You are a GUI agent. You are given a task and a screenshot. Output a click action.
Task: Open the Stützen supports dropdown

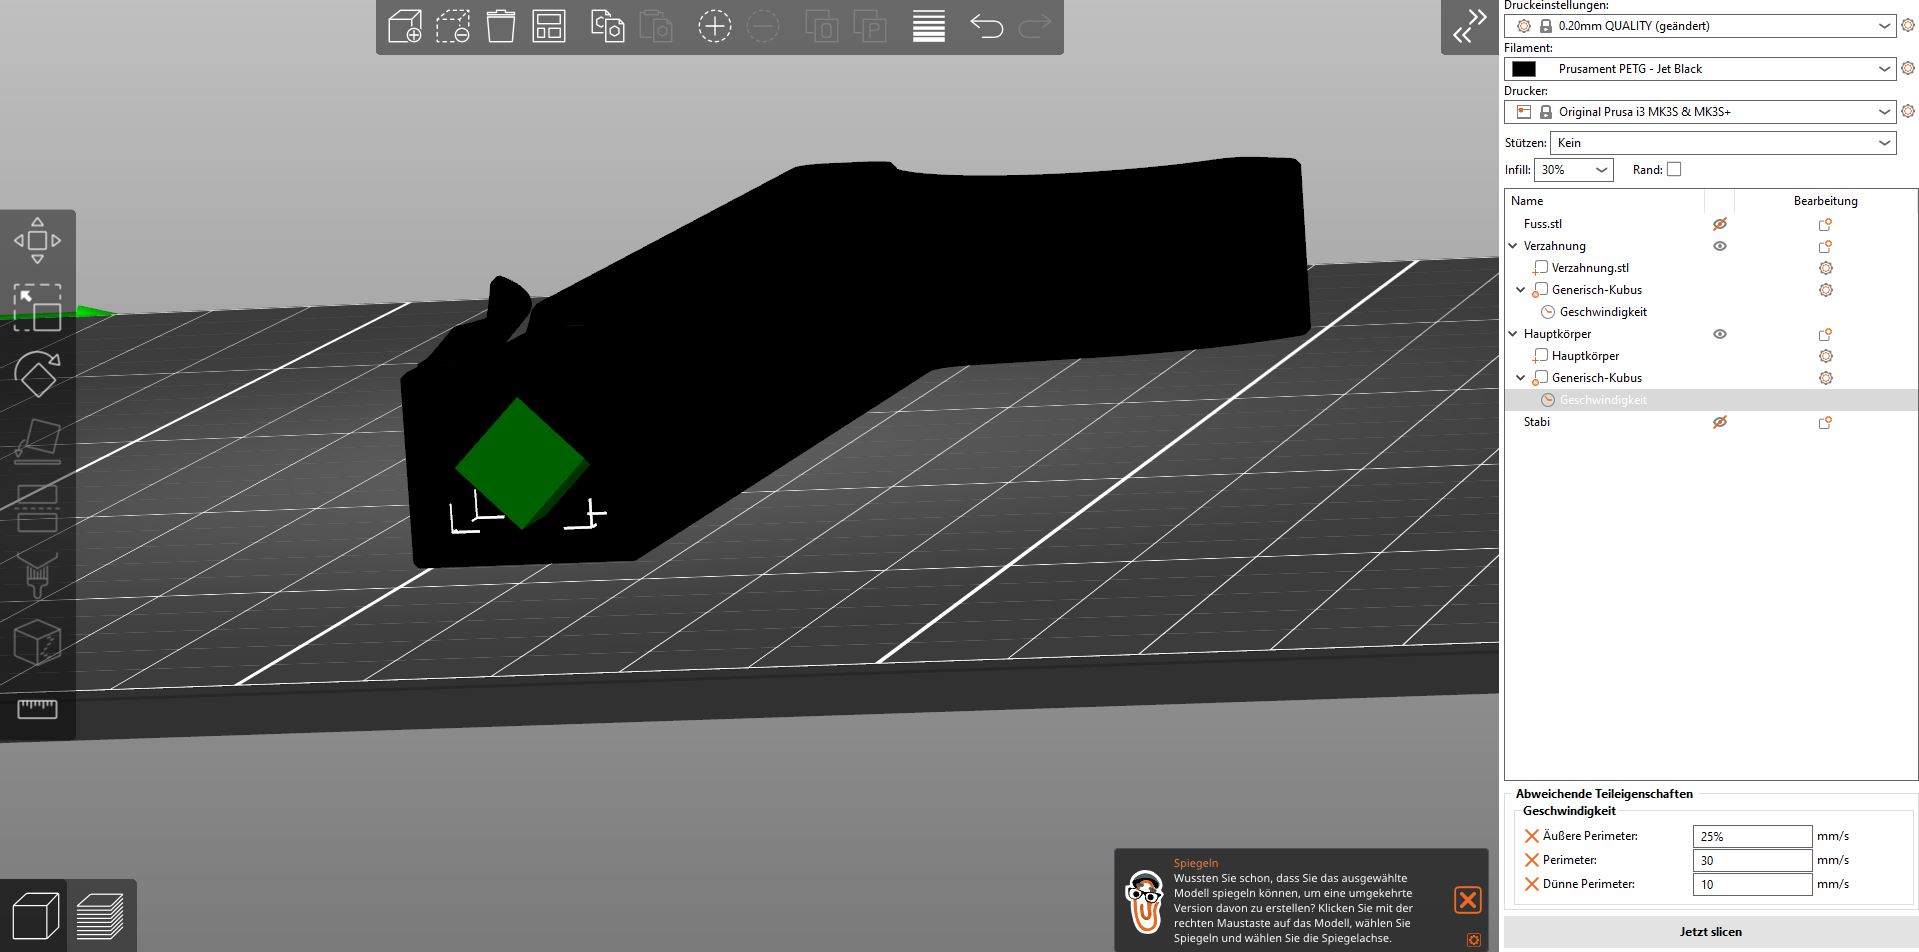[x=1723, y=143]
